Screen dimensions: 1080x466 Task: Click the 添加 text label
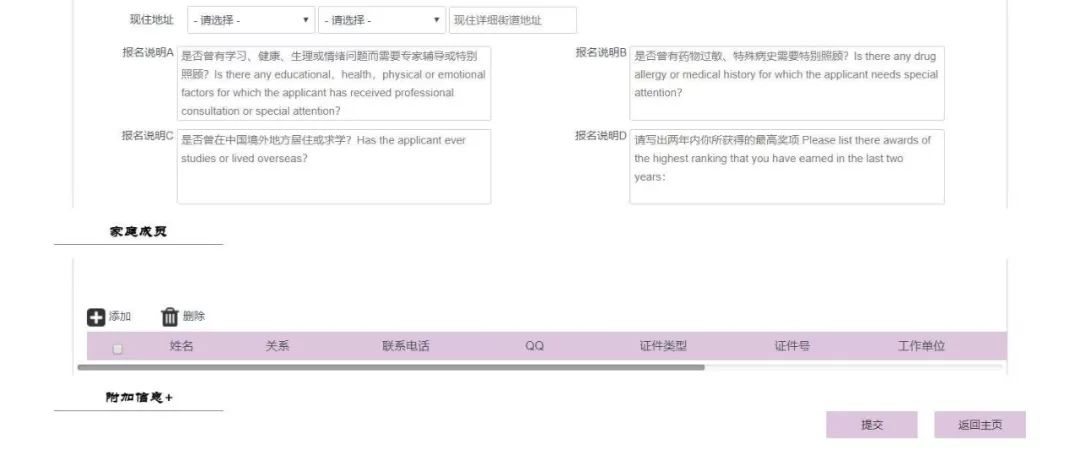point(120,317)
